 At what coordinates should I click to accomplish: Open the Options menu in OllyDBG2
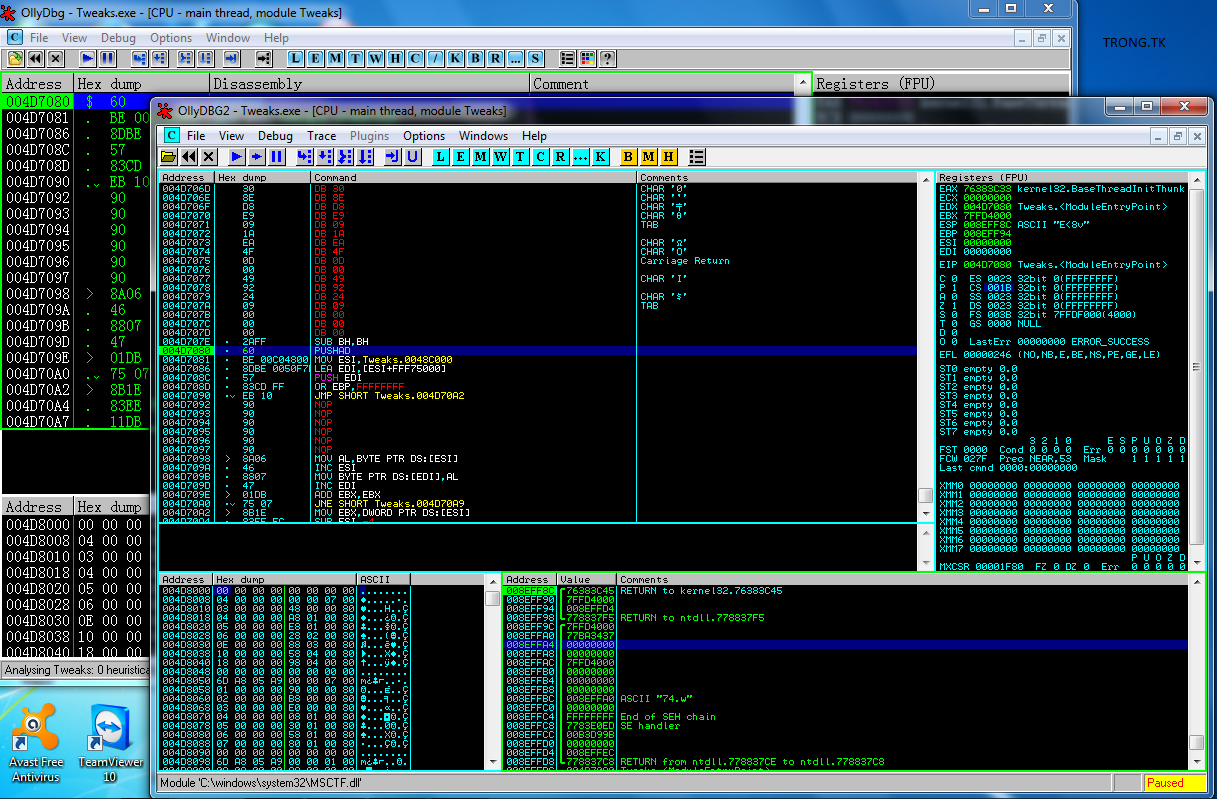424,136
